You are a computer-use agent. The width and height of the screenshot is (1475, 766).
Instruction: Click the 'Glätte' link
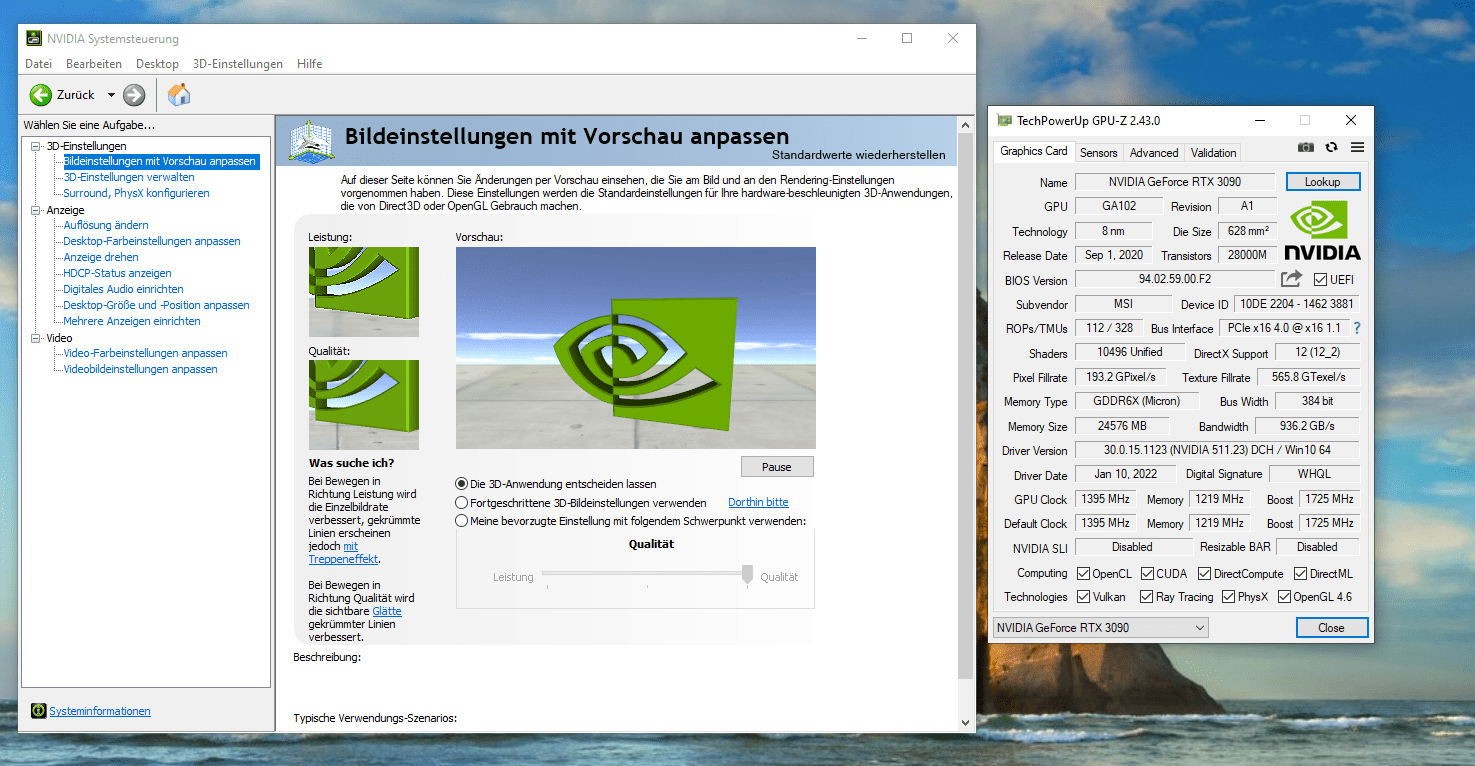(x=387, y=611)
